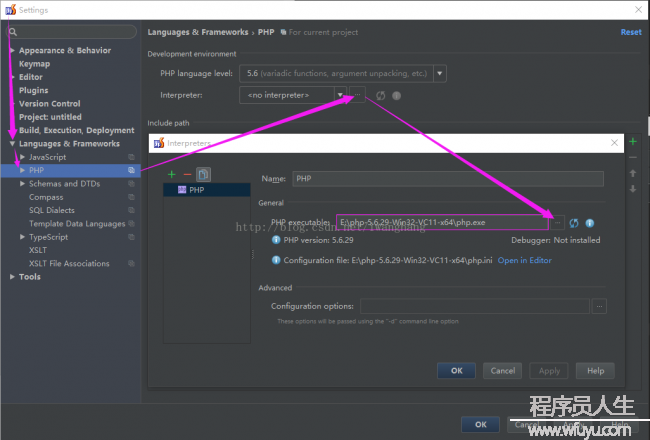Select Keymap in settings tree
This screenshot has width=650, height=440.
pyautogui.click(x=34, y=64)
